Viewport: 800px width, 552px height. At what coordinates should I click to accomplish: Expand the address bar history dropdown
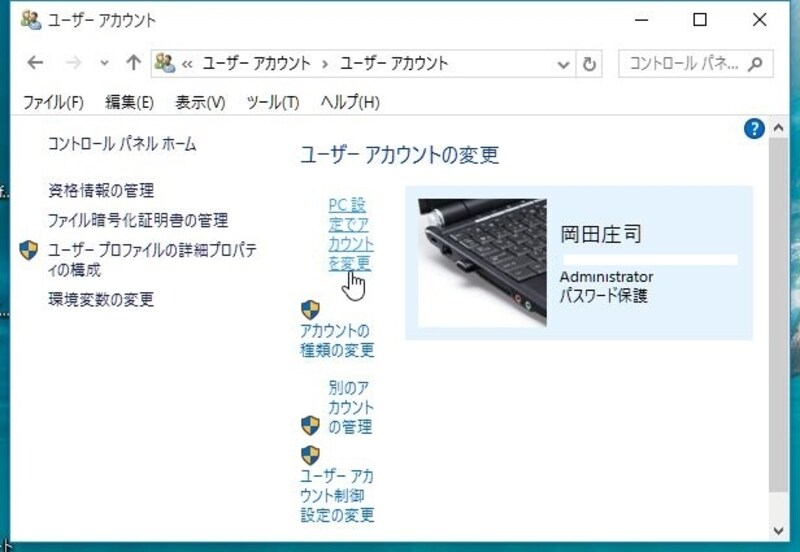pos(564,64)
